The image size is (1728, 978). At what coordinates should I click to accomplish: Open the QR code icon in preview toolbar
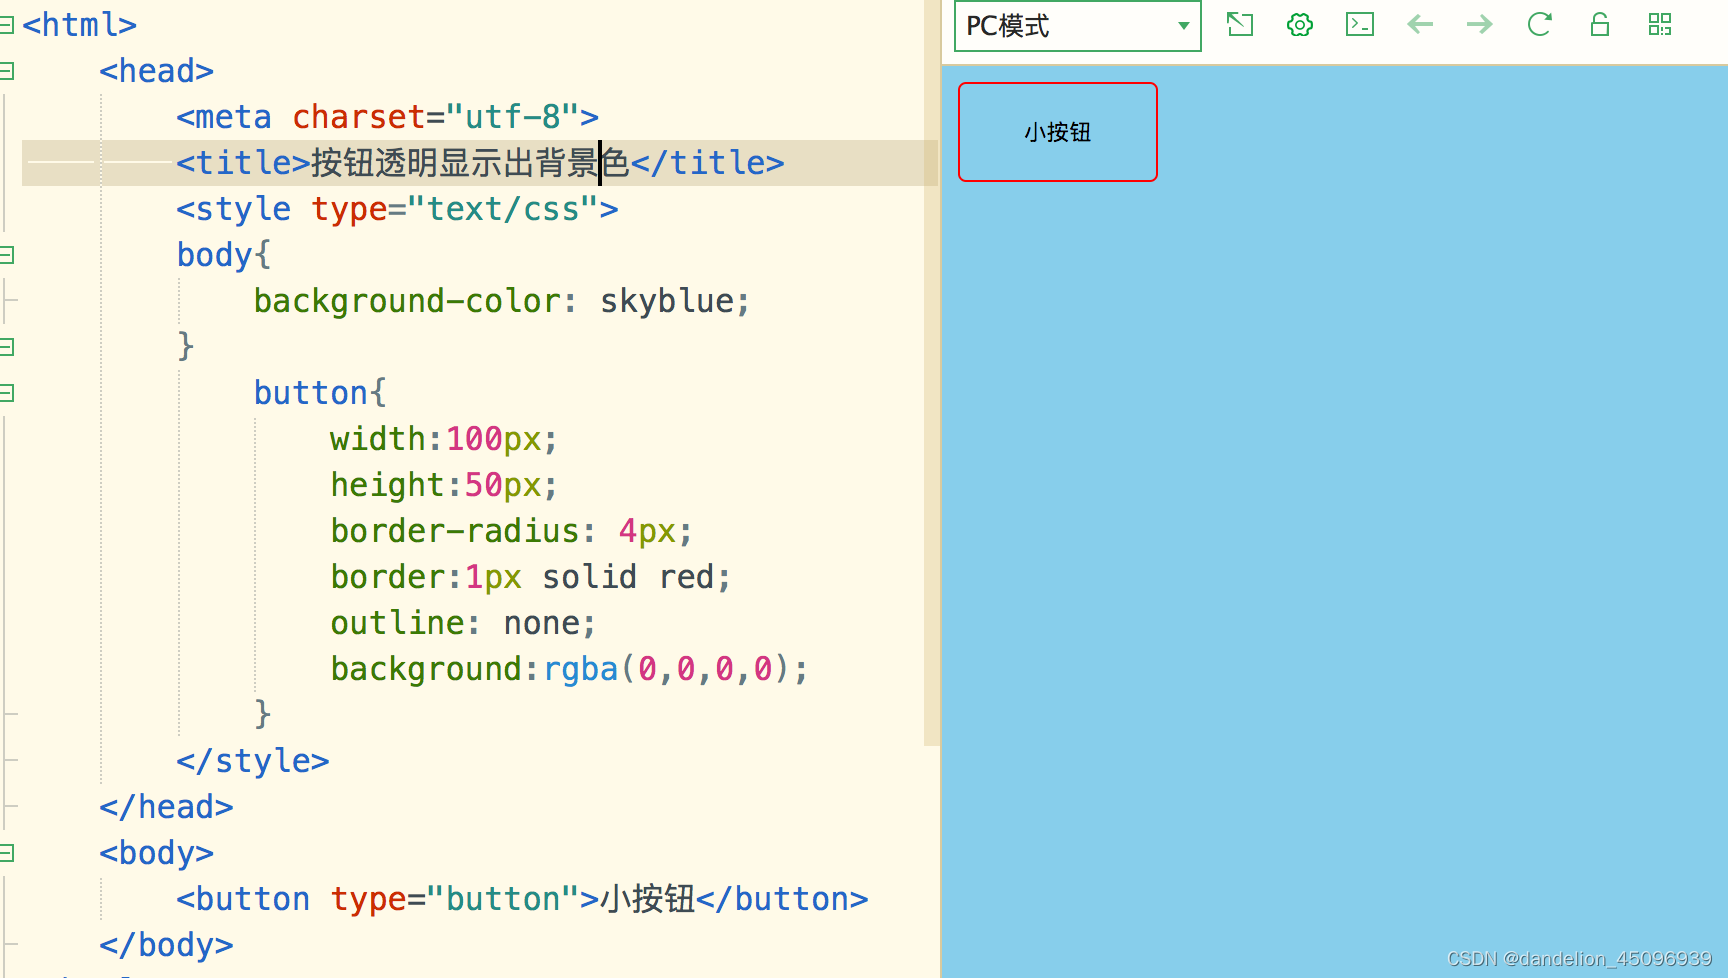click(1660, 25)
